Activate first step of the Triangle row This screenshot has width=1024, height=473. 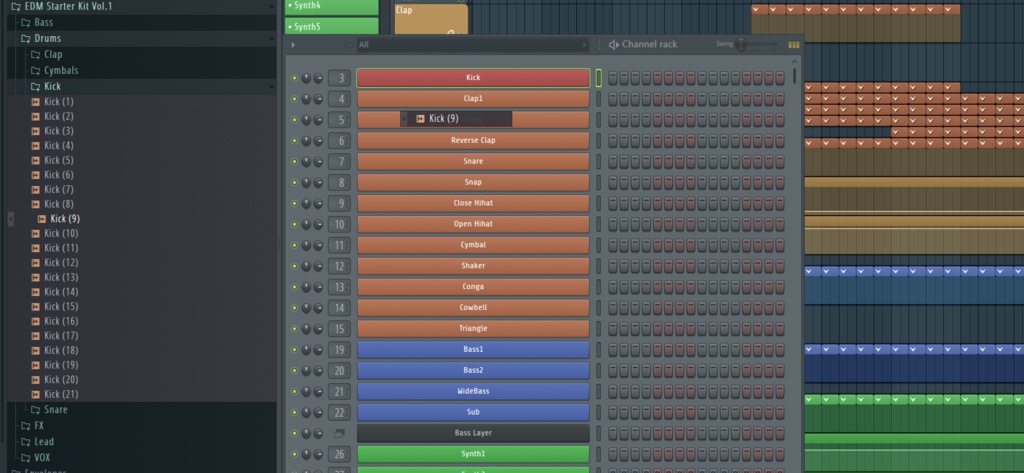pos(613,329)
